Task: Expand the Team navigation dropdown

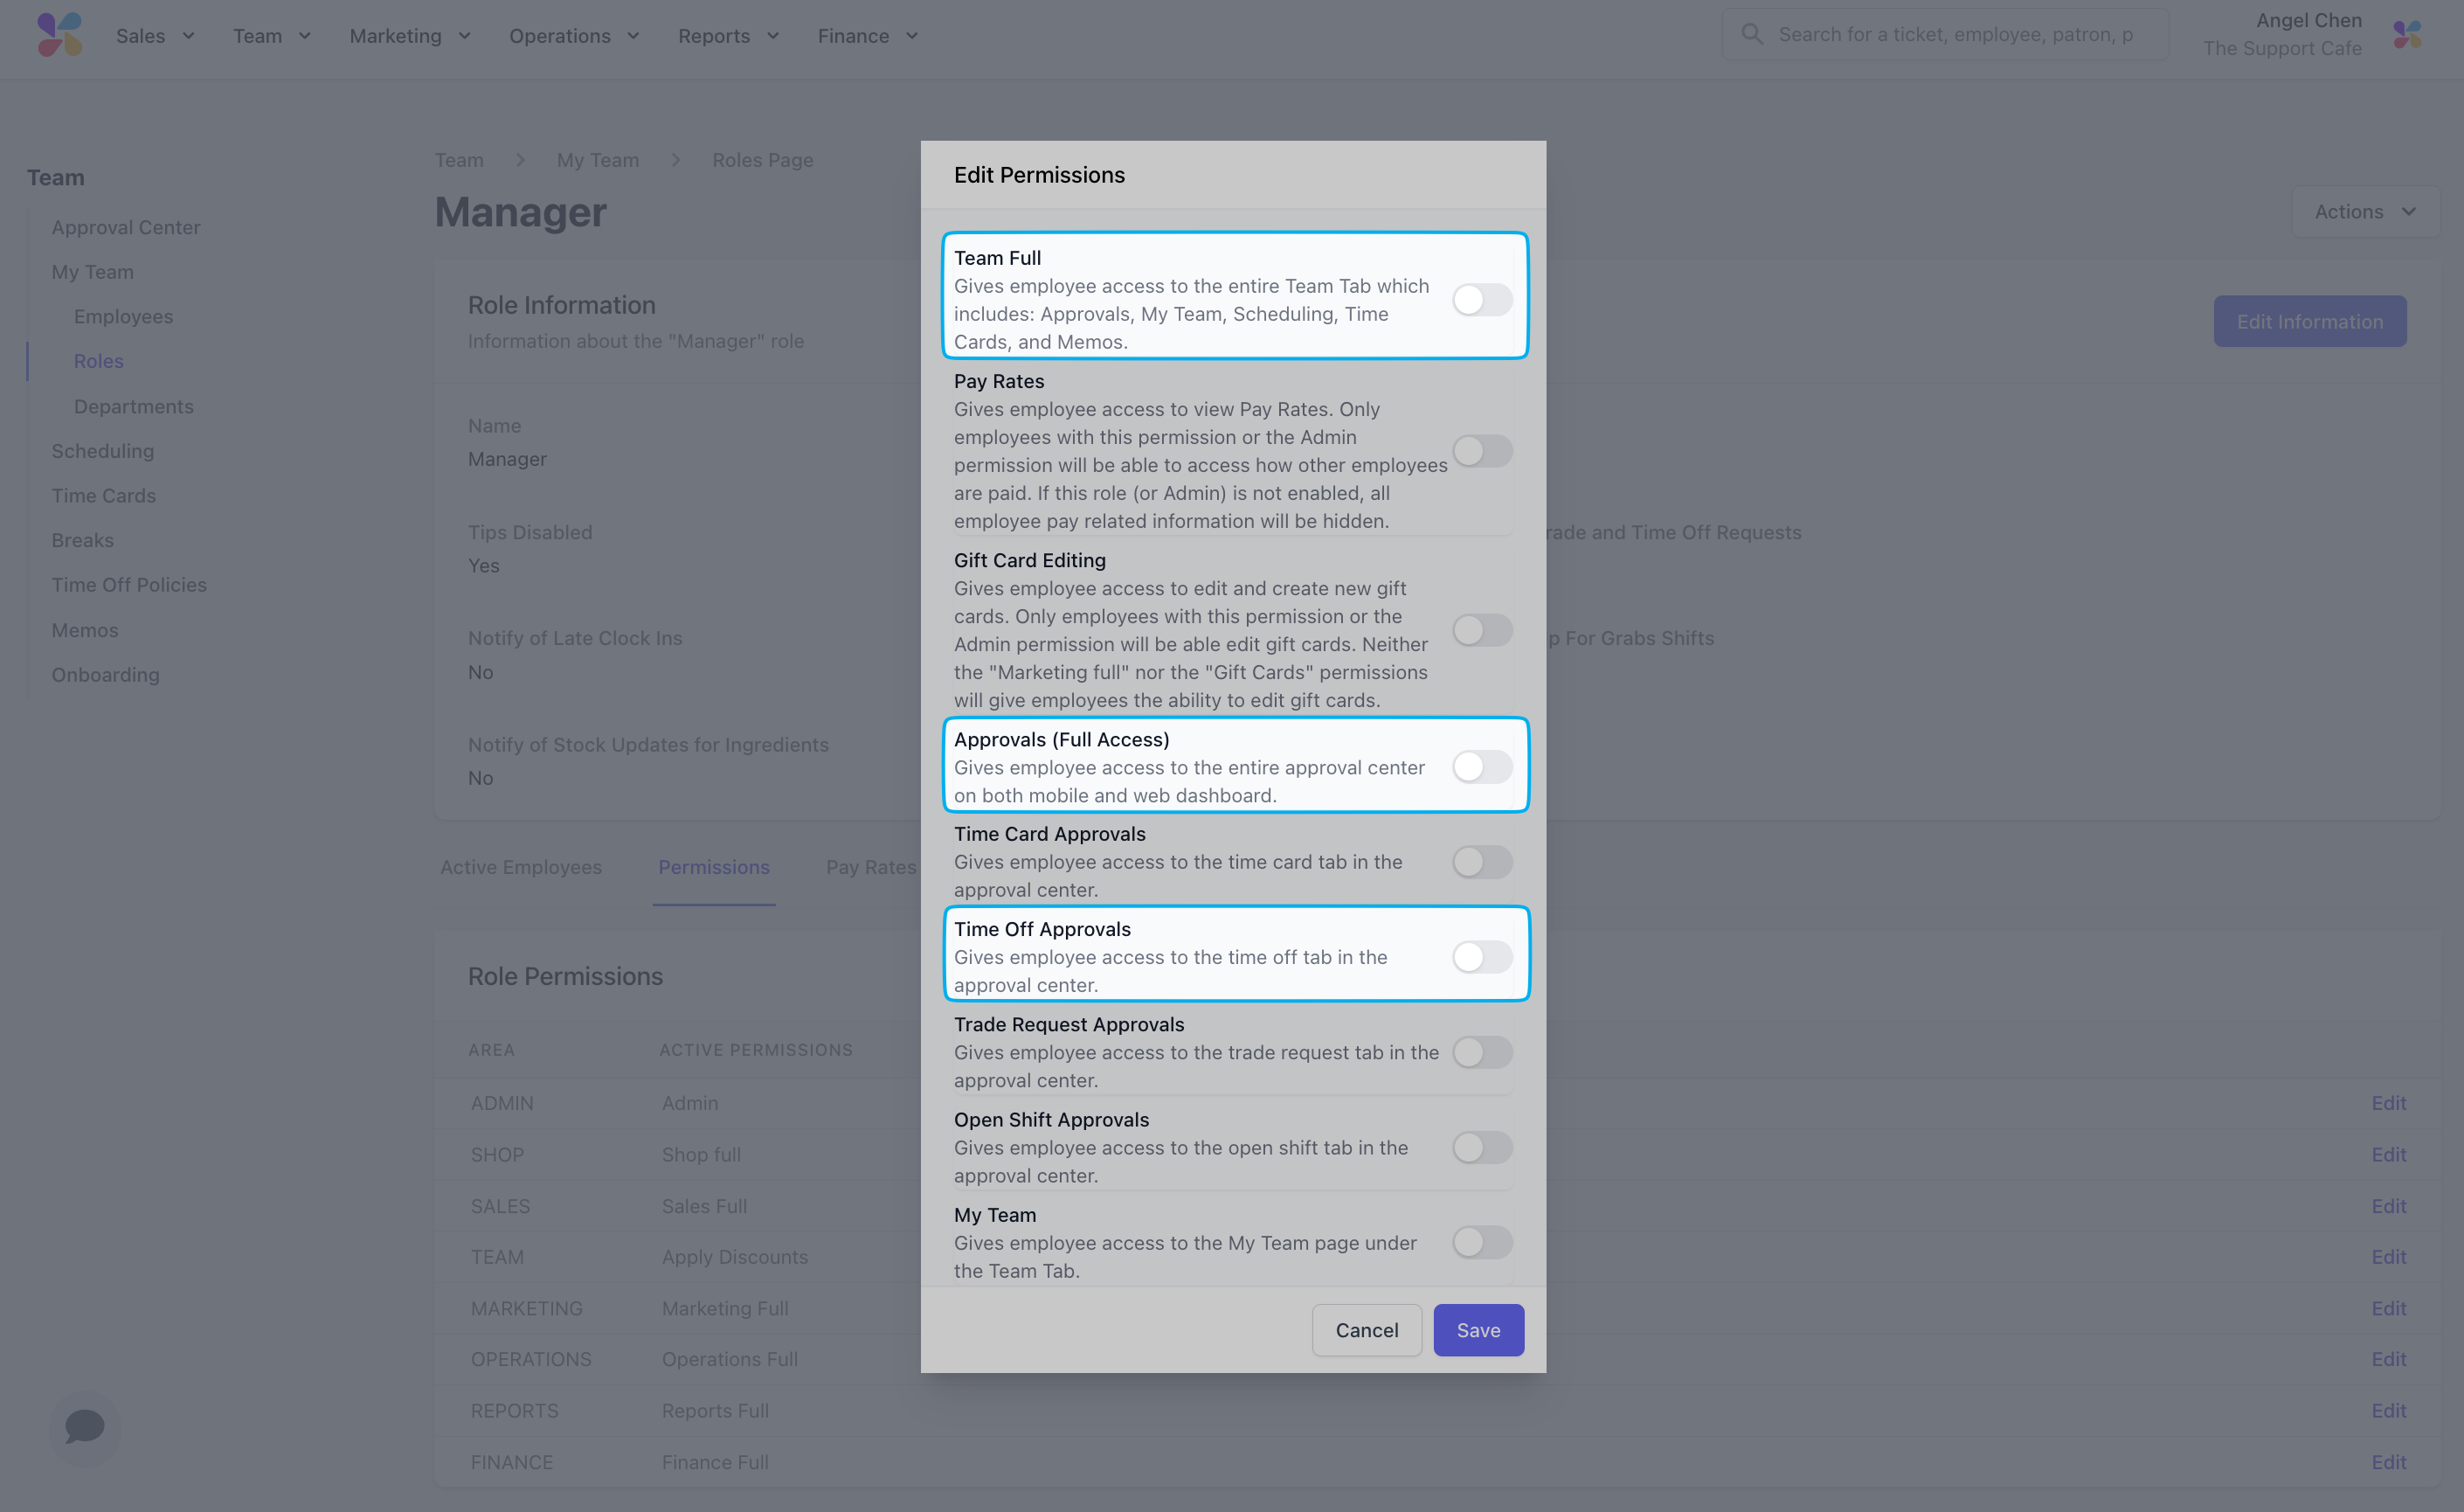Action: 272,36
